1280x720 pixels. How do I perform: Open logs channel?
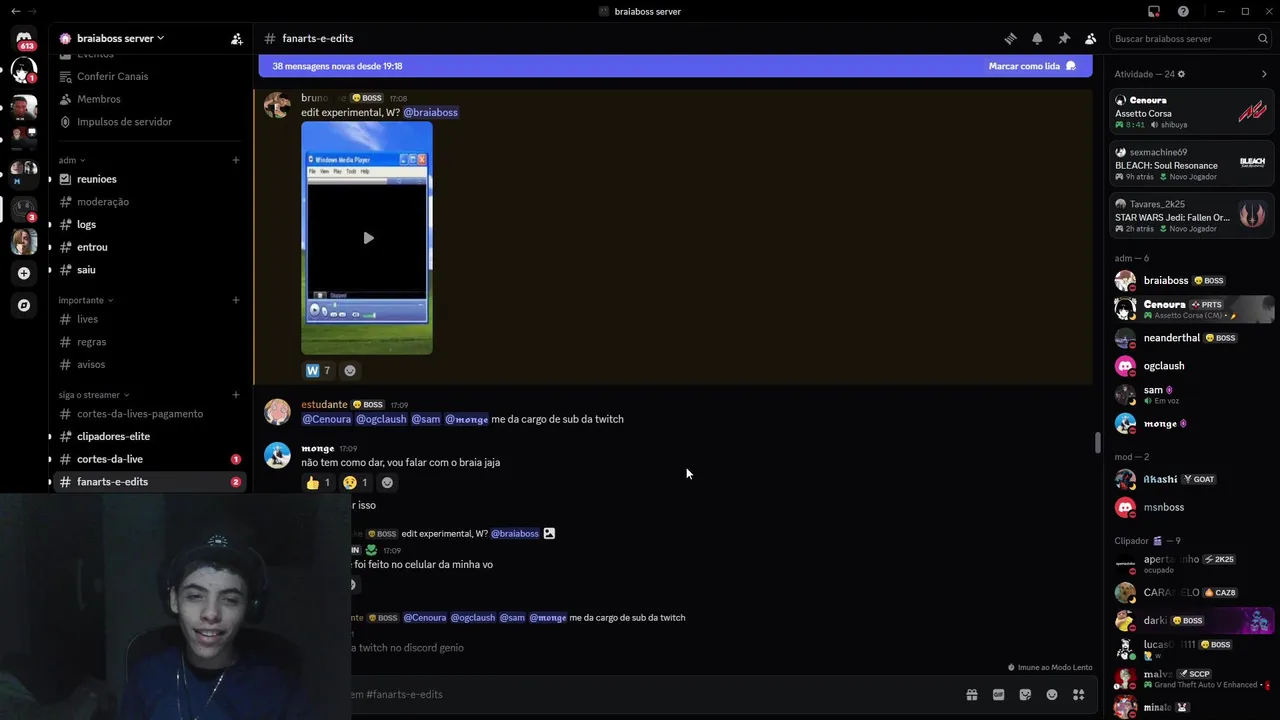pyautogui.click(x=150, y=225)
